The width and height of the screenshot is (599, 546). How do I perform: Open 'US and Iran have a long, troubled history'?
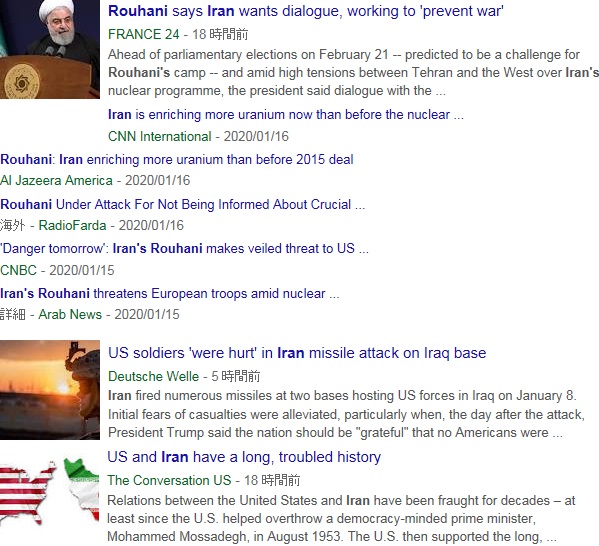[x=244, y=457]
